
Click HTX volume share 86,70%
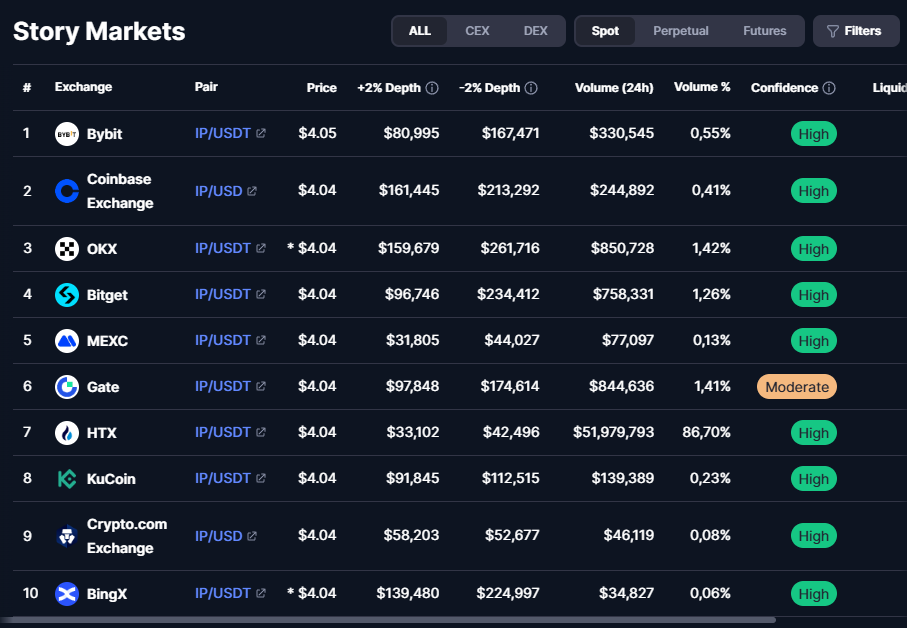(x=706, y=432)
